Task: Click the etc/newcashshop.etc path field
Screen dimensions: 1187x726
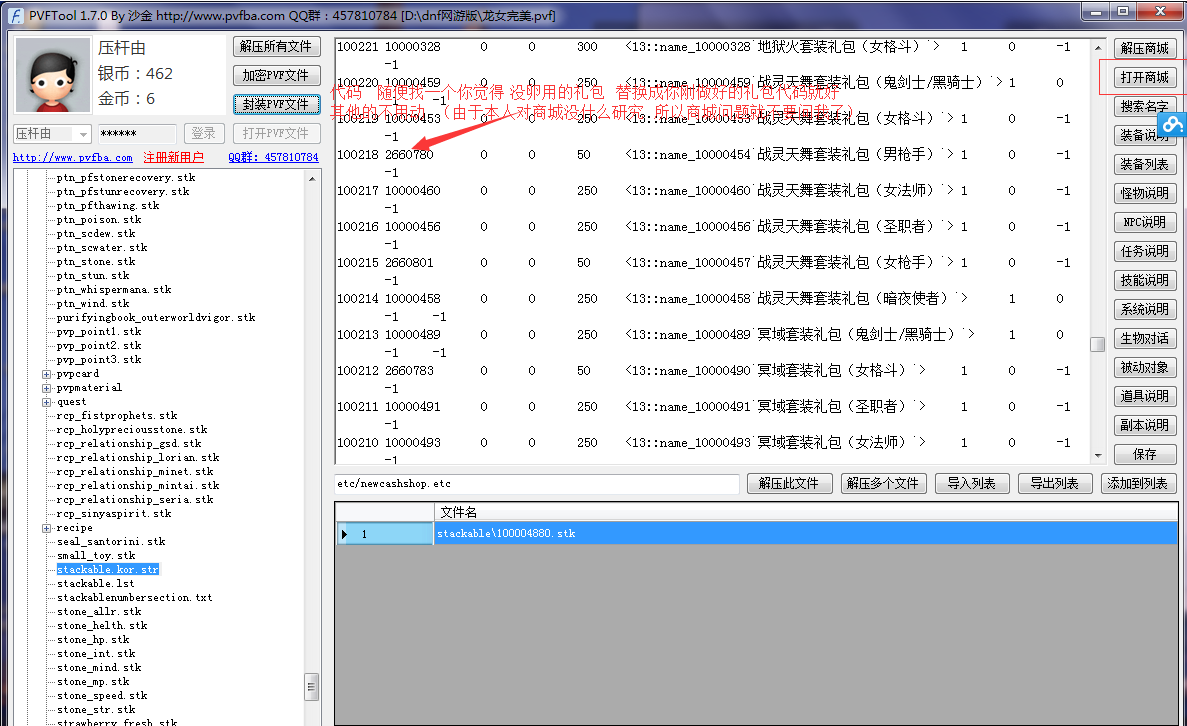Action: (536, 484)
